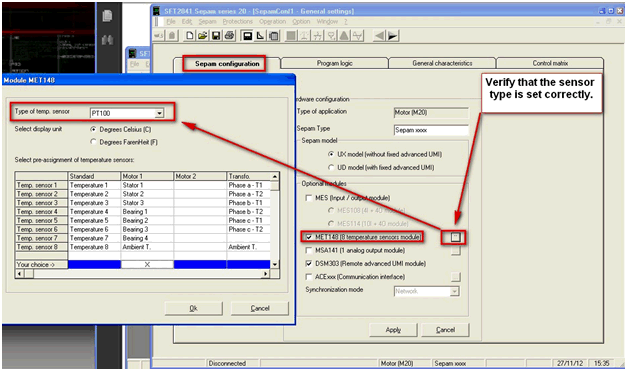Click Cancel in the Module MET148 dialog

(x=260, y=308)
